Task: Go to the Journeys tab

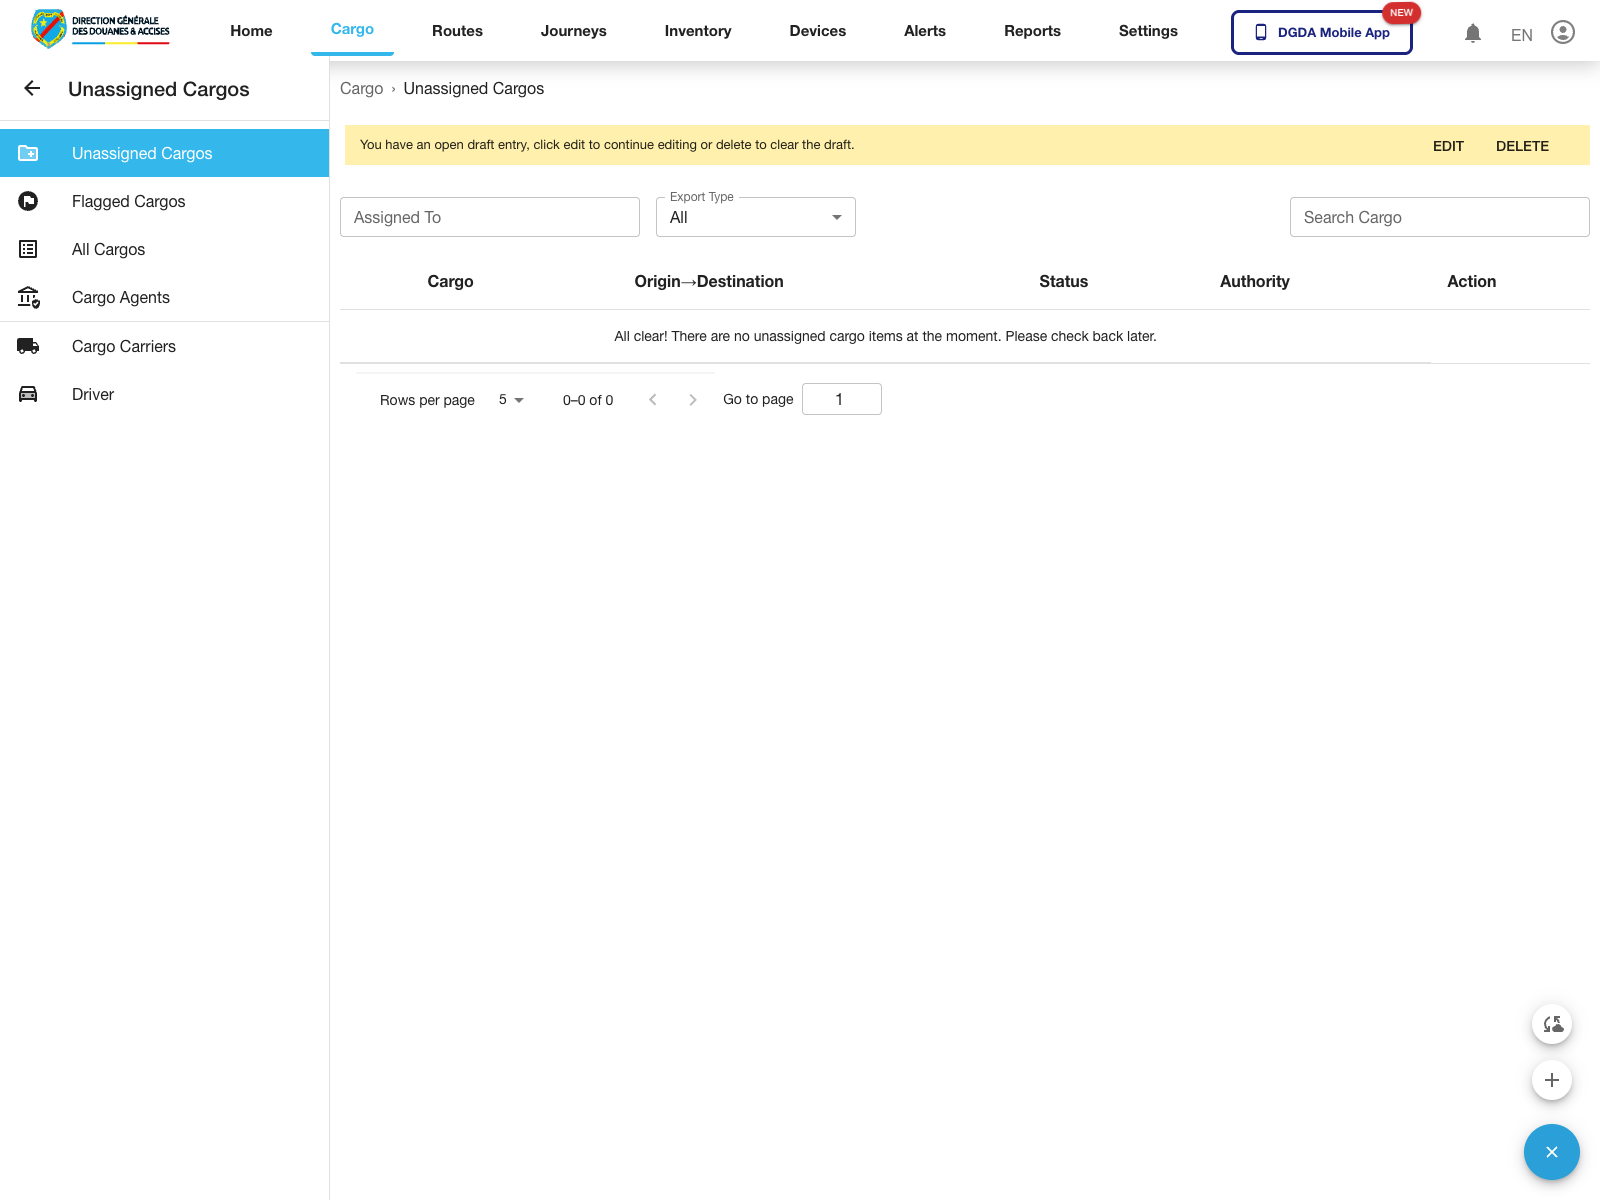Action: point(573,31)
